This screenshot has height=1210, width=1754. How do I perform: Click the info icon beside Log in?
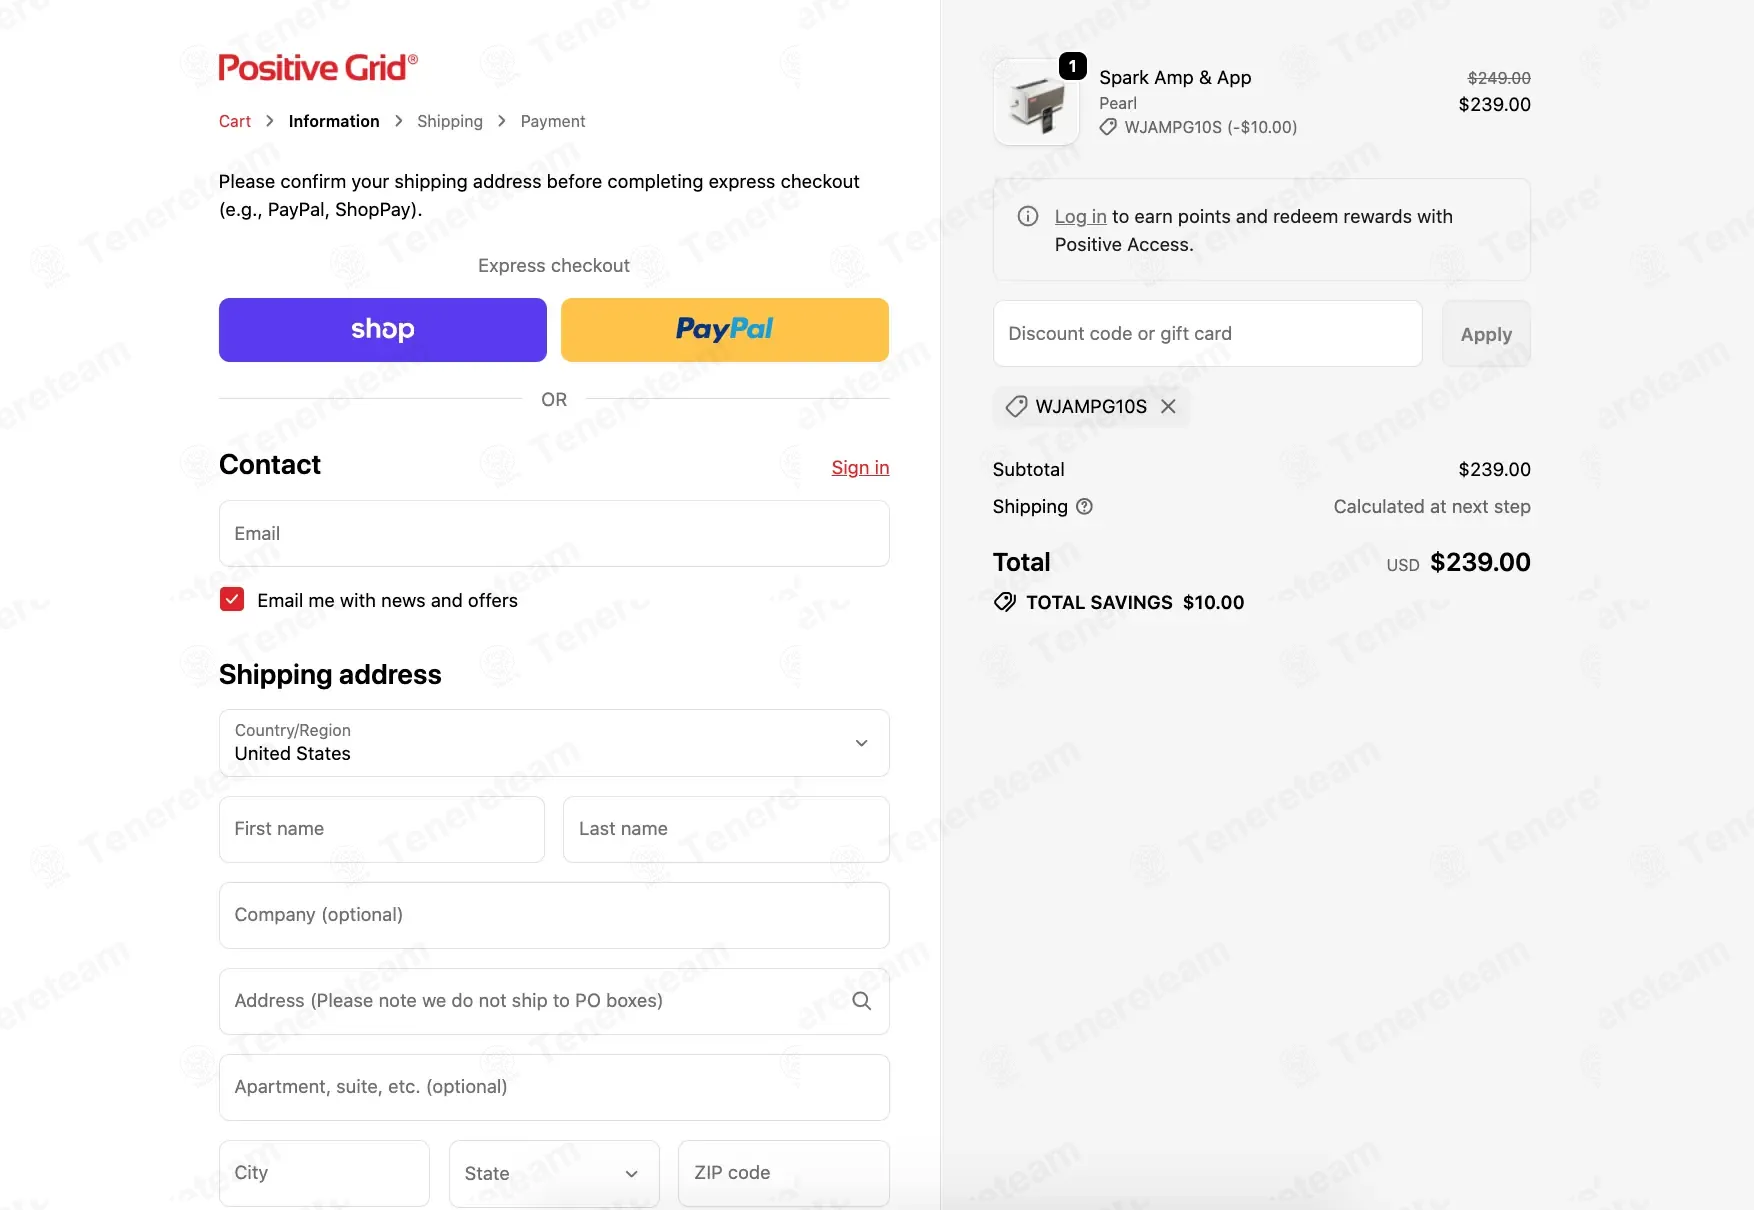pos(1027,216)
